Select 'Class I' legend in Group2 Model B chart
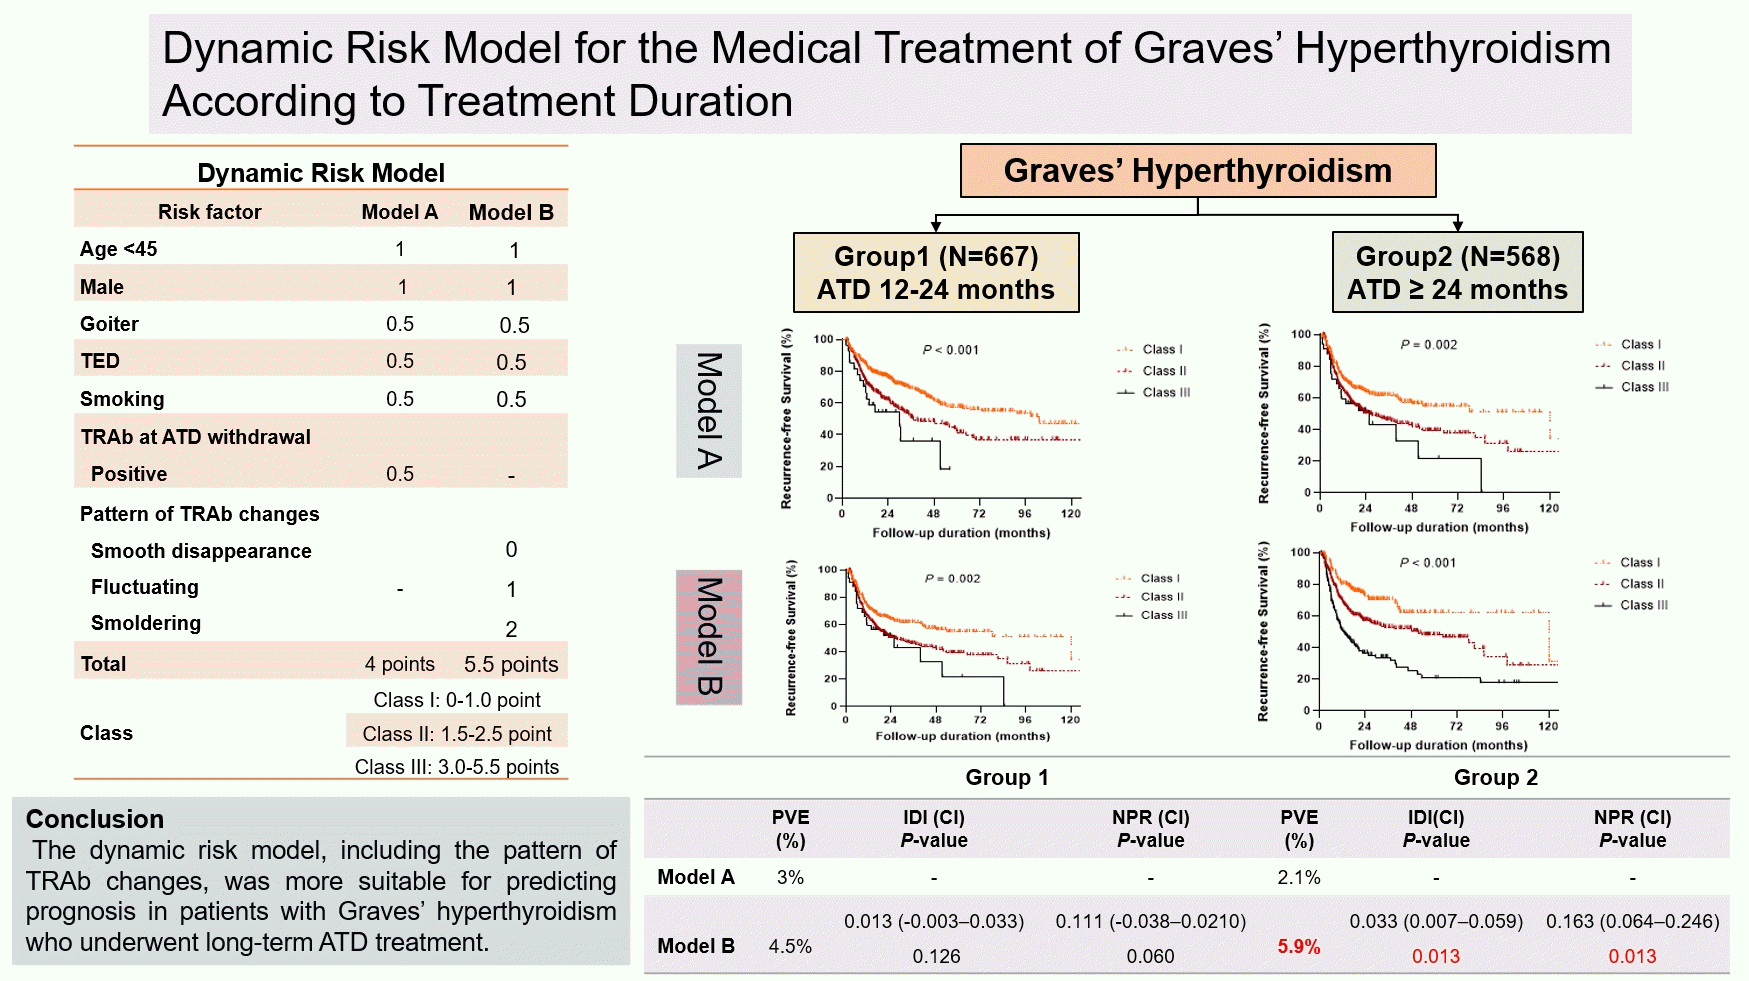 click(1627, 563)
